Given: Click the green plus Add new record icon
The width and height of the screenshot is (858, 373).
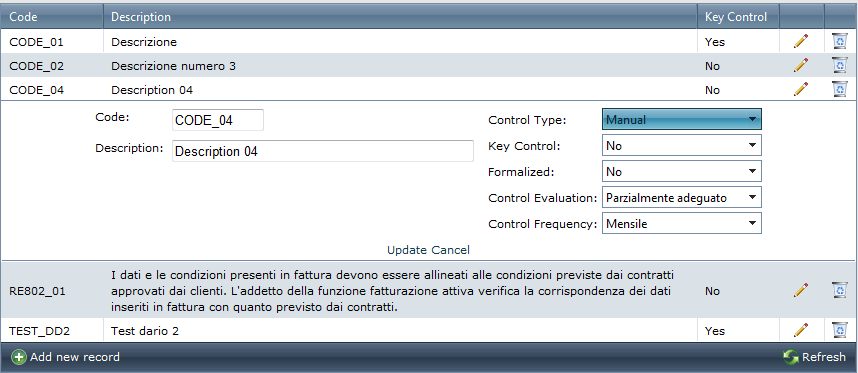Looking at the screenshot, I should click(19, 357).
